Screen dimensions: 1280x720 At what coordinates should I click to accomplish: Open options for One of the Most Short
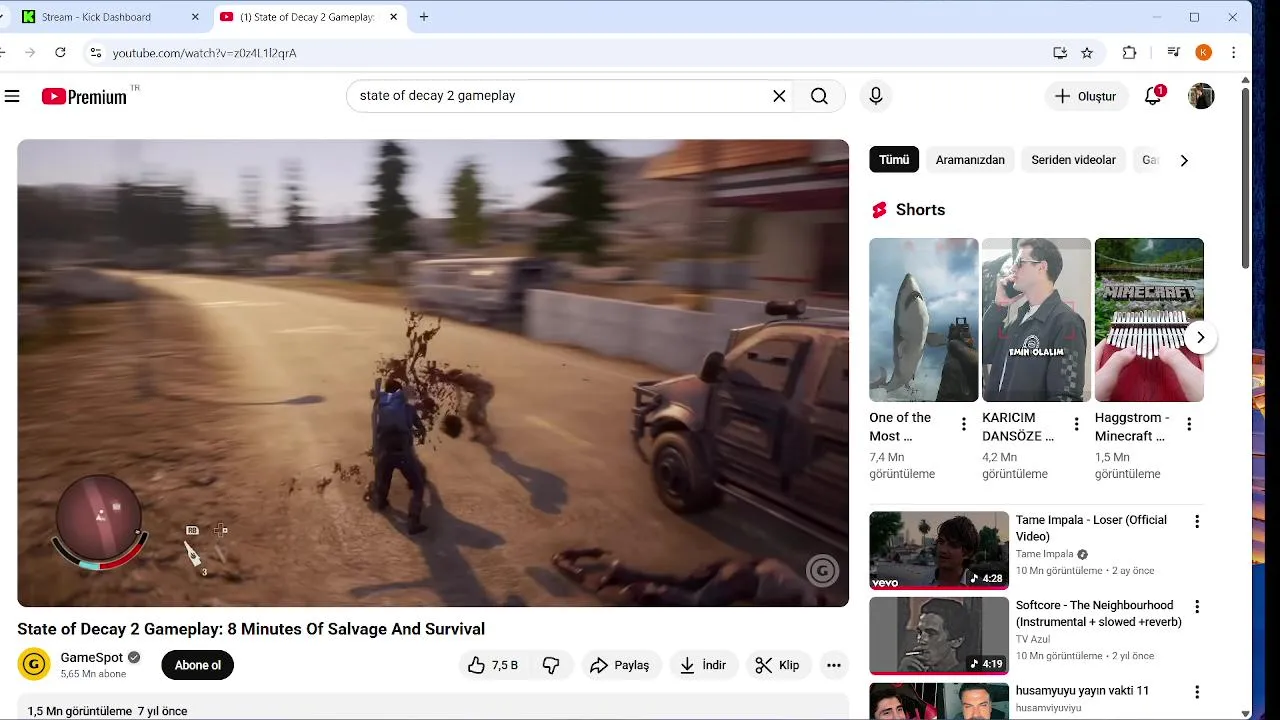[x=964, y=424]
